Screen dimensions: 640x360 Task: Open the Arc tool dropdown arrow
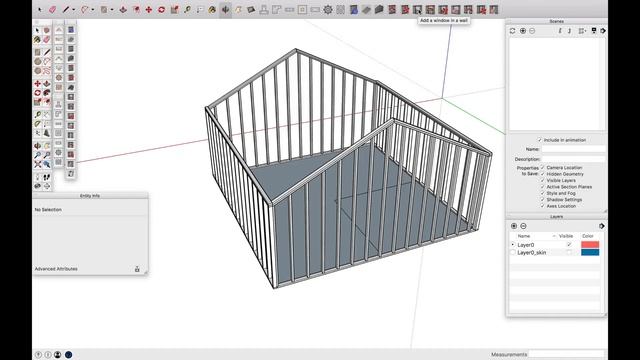pos(93,10)
